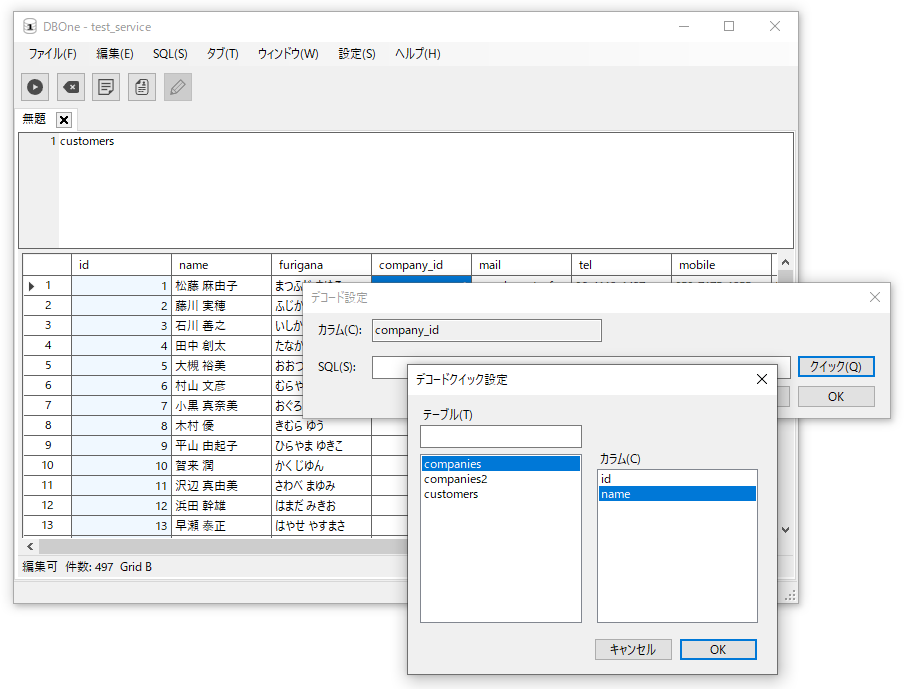Click the テーブル(T) filter text field
This screenshot has height=689, width=907.
[500, 436]
